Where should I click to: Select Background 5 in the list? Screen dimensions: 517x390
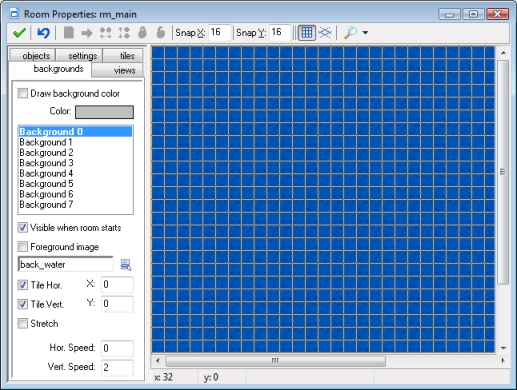tap(75, 184)
